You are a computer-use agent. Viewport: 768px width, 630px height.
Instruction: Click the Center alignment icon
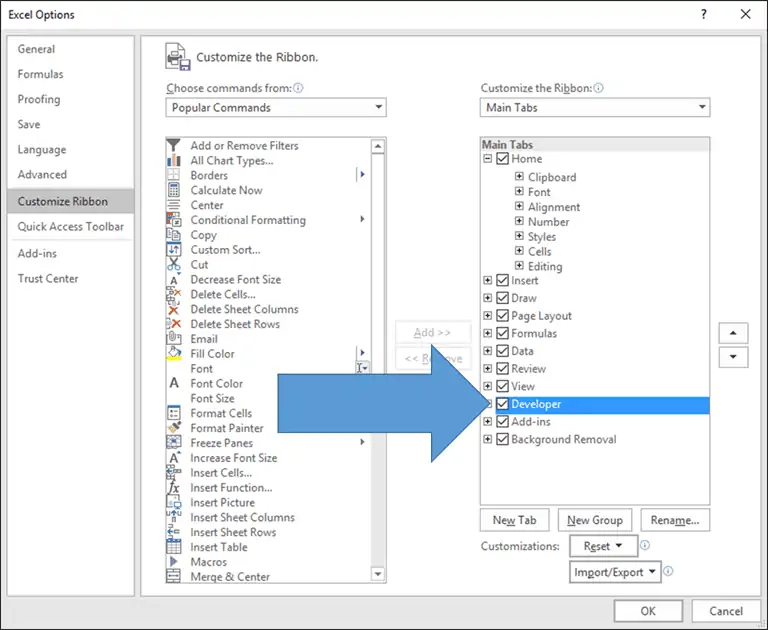click(173, 205)
